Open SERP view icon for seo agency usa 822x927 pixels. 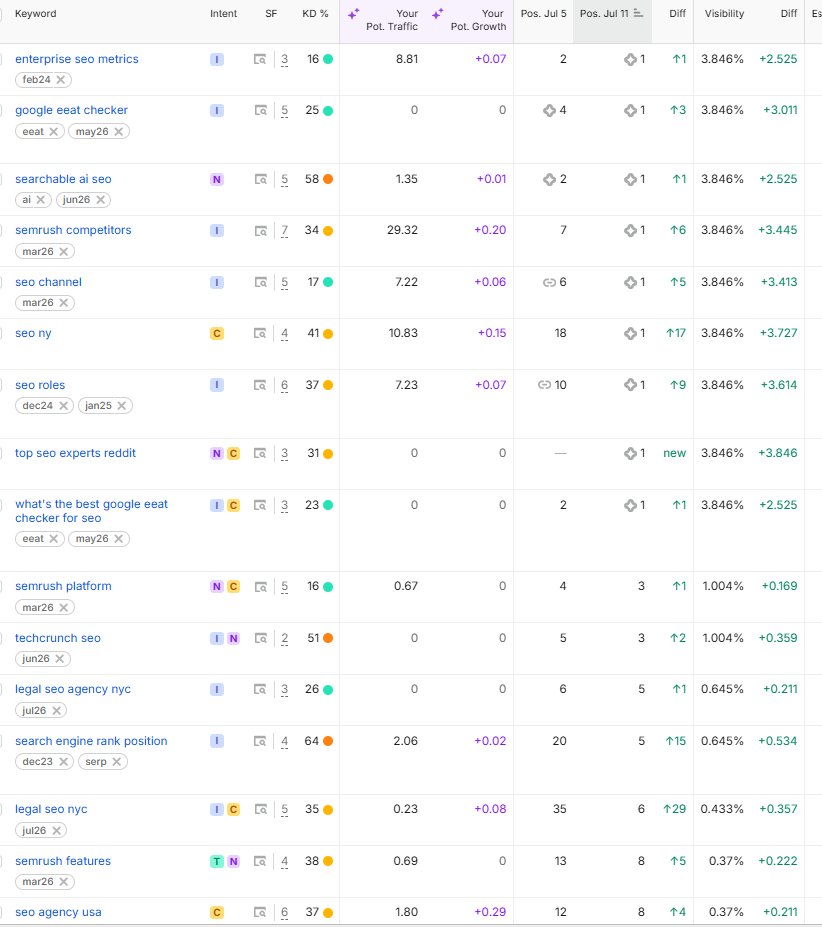tap(260, 912)
